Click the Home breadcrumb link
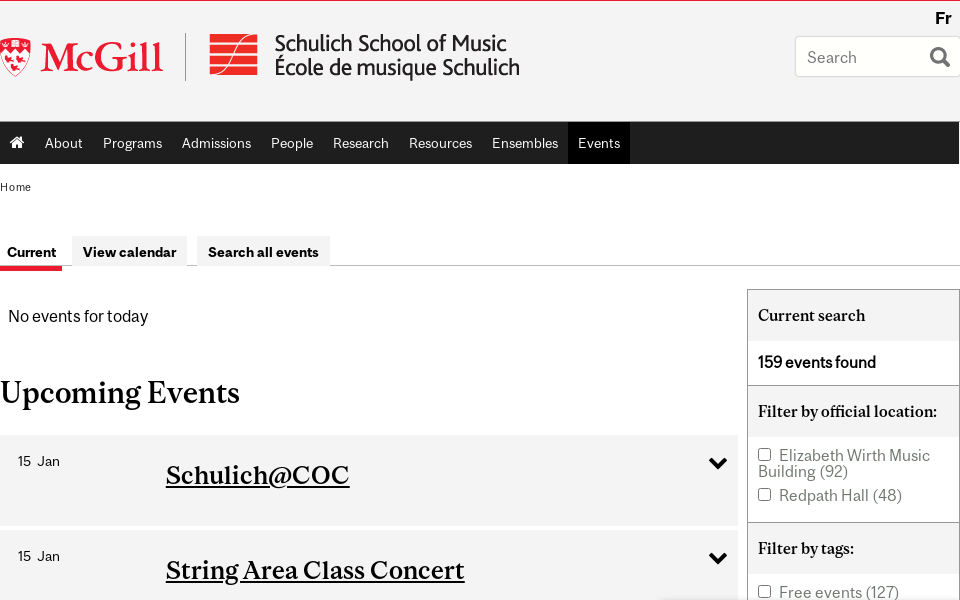This screenshot has height=600, width=960. click(15, 187)
